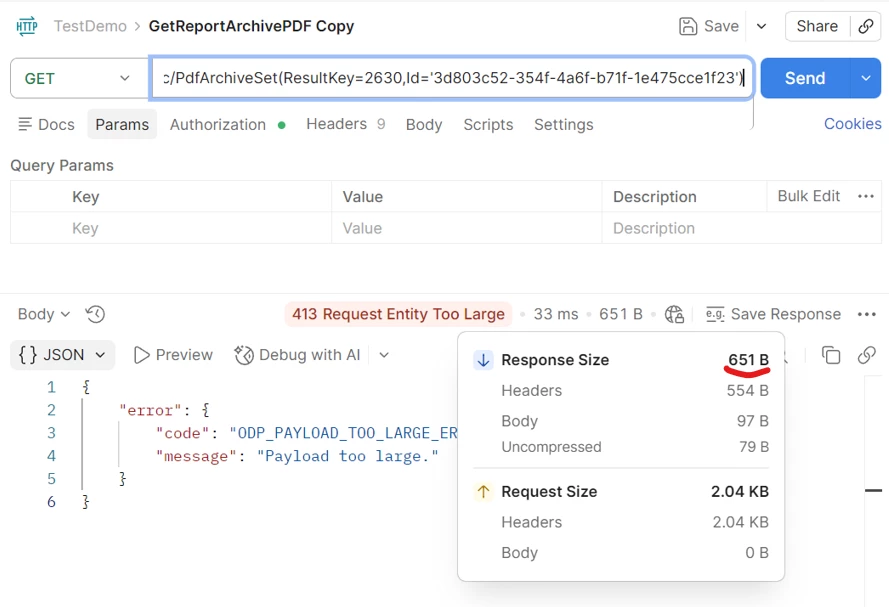889x607 pixels.
Task: Open the response history icon
Action: pyautogui.click(x=96, y=314)
